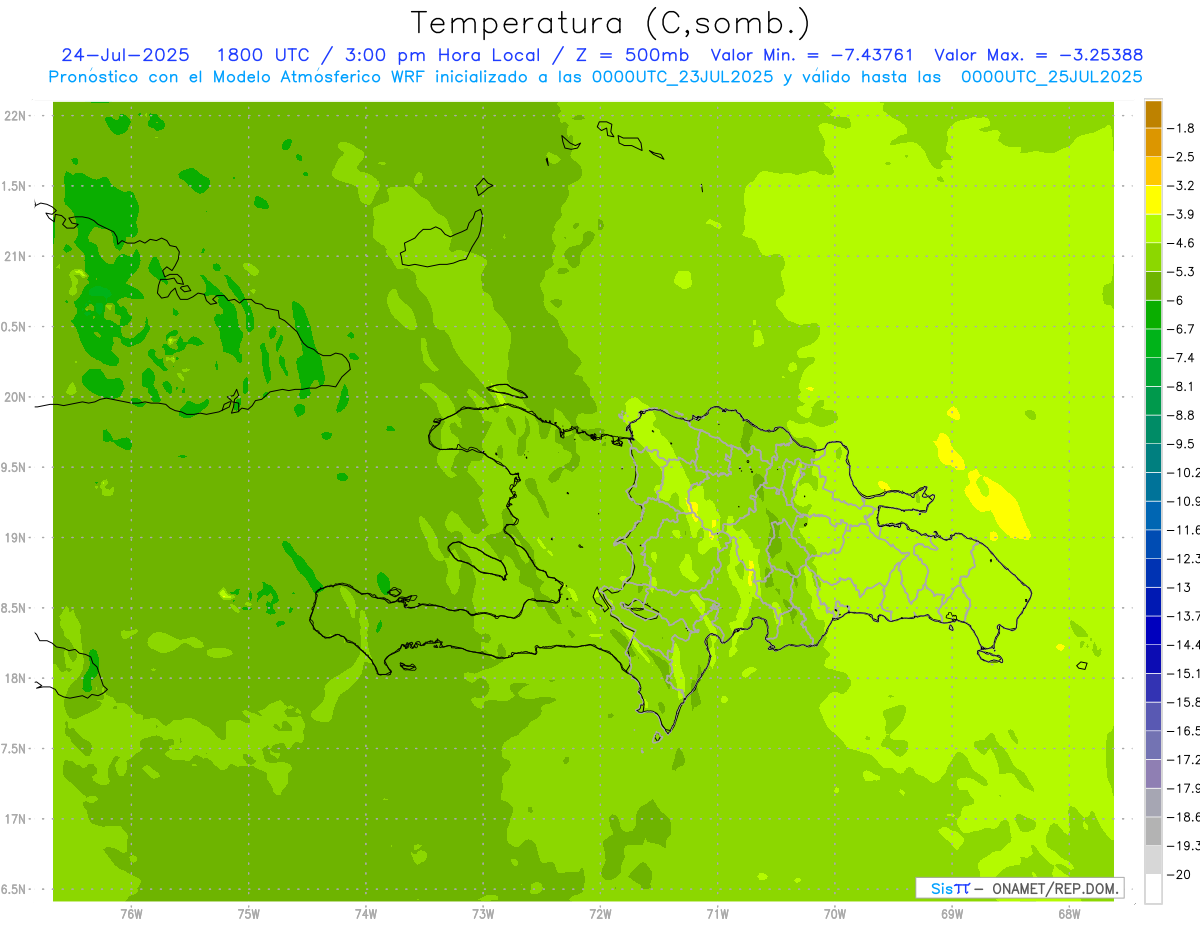Click the '21N' latitude label

(15, 257)
